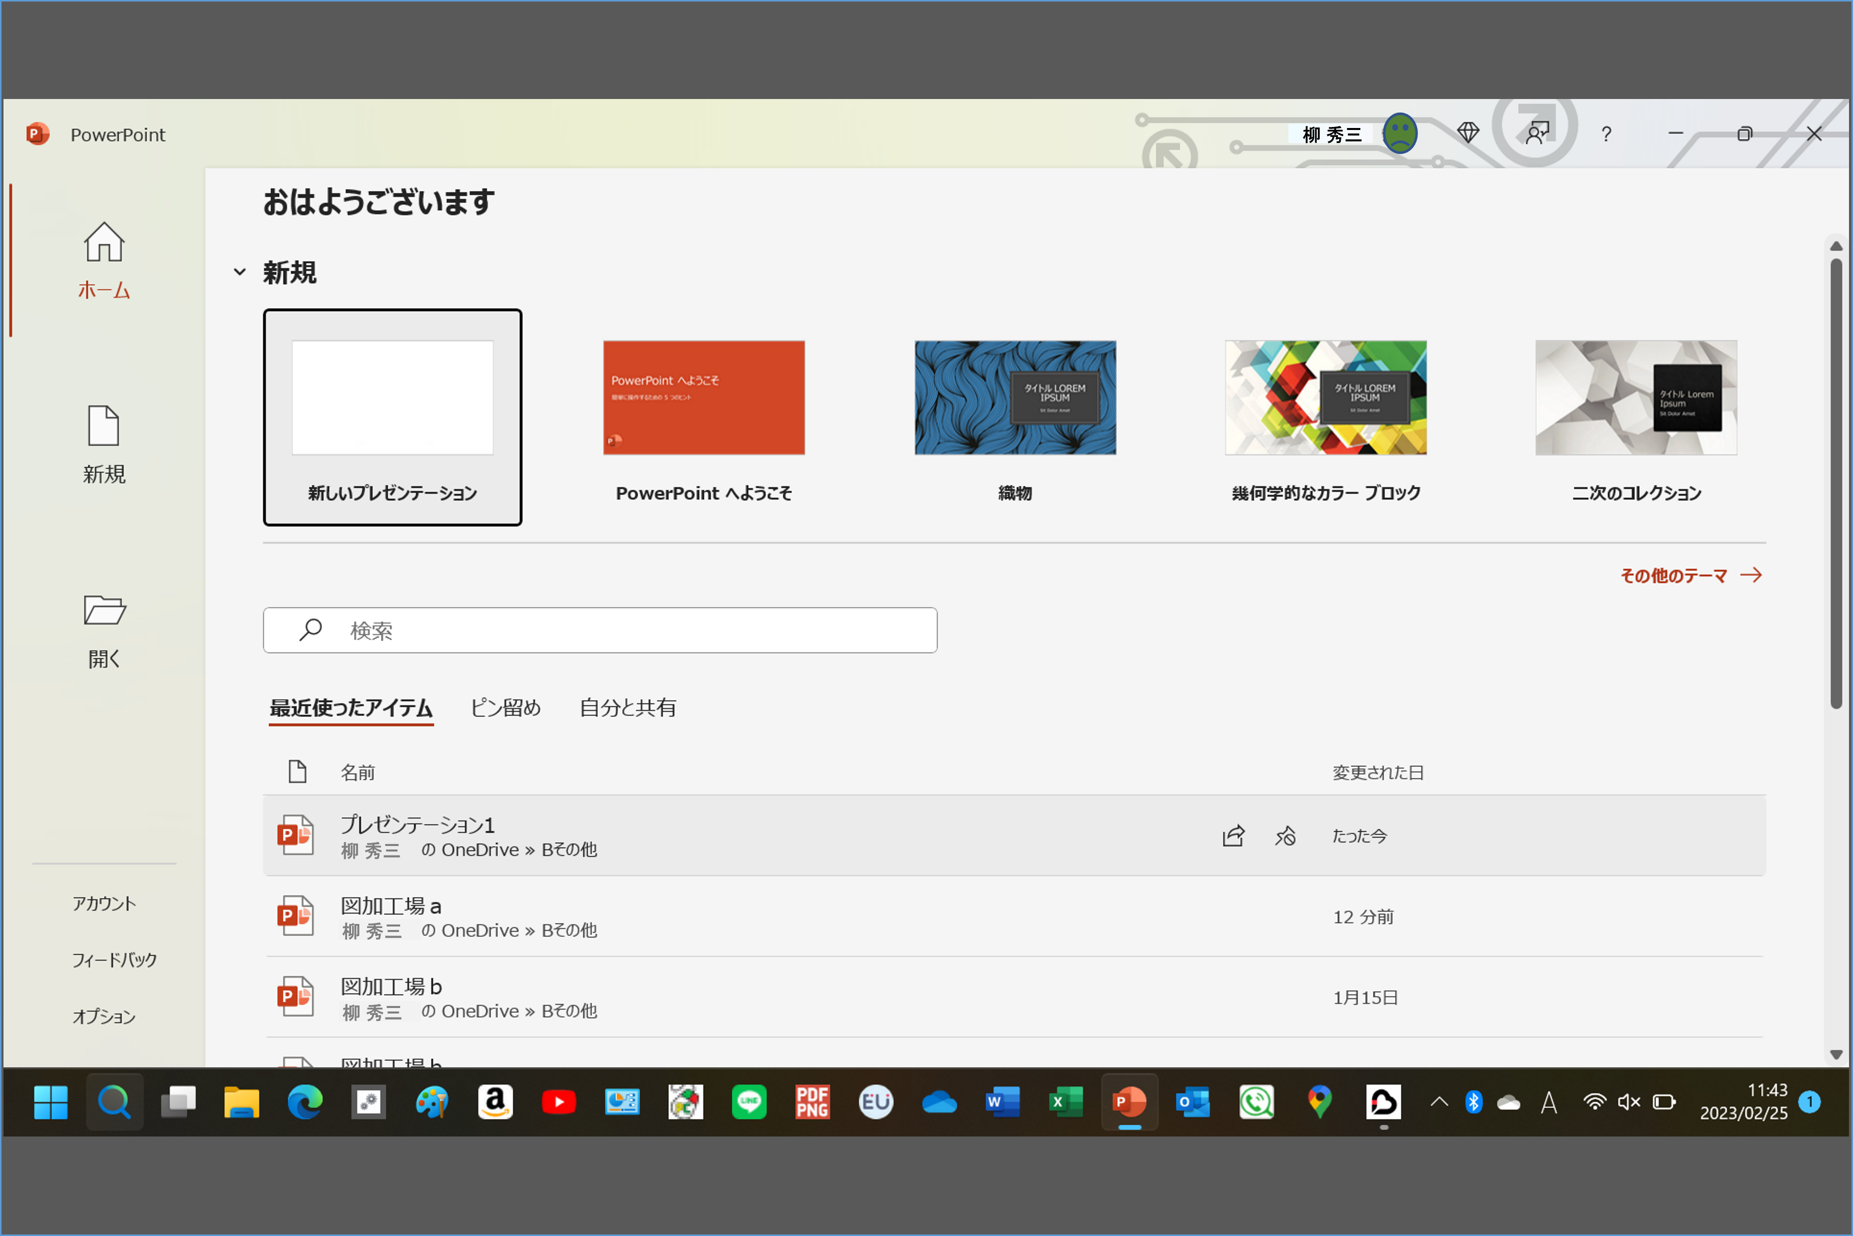Click the Bluetooth tray icon
Screen dimensions: 1853x1236
[1473, 1102]
